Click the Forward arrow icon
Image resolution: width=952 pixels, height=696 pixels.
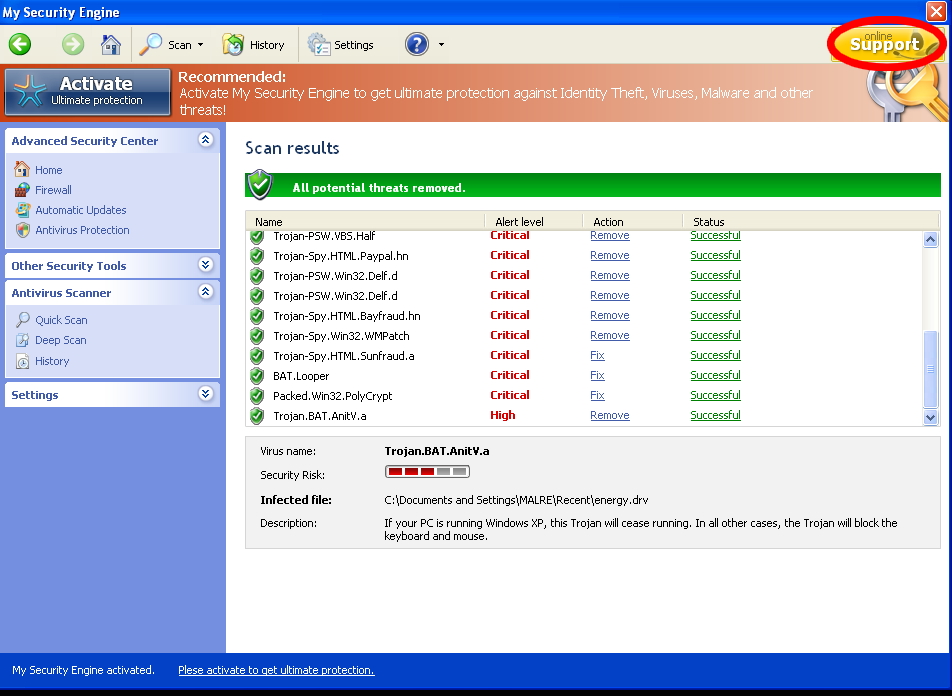click(x=73, y=44)
